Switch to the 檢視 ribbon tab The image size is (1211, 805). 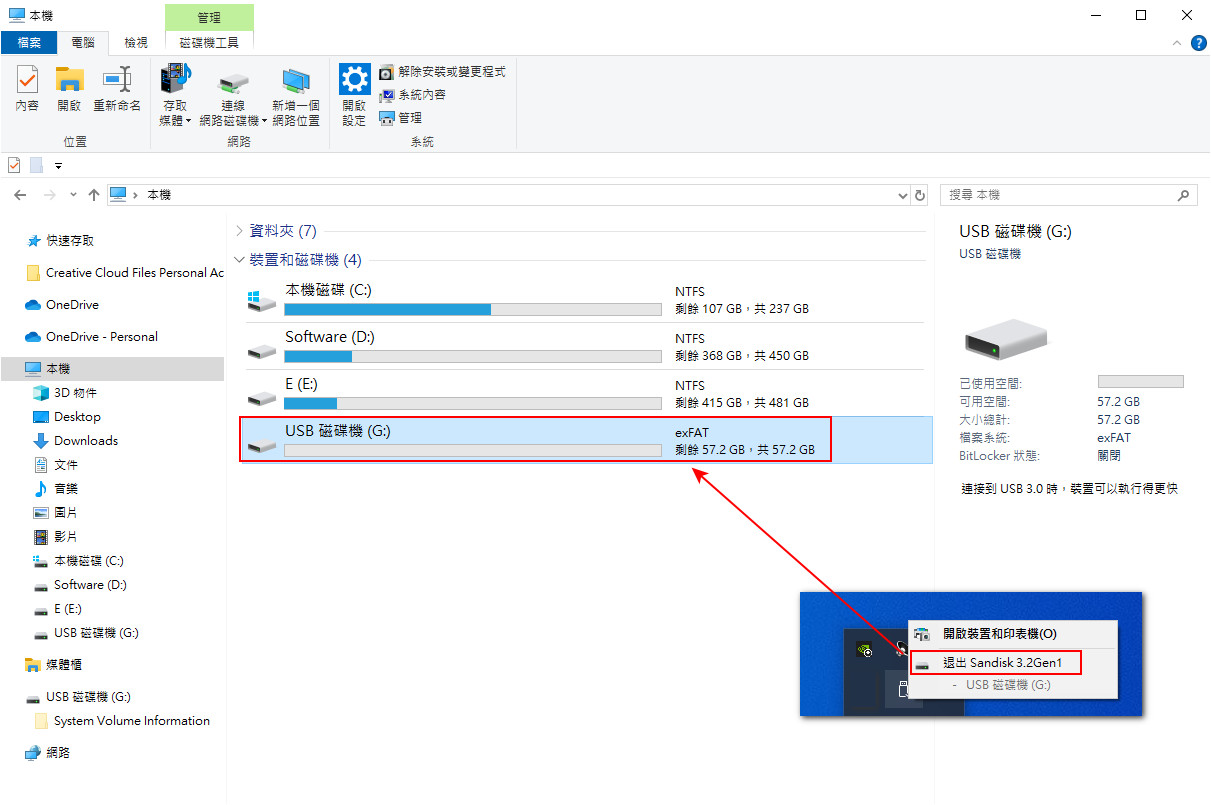pos(135,43)
